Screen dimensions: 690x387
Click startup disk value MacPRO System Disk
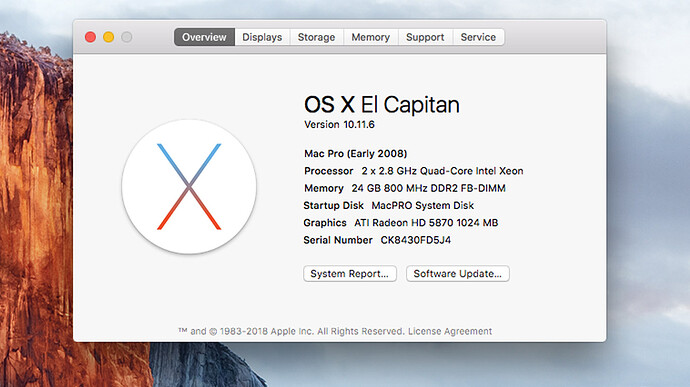pos(423,206)
